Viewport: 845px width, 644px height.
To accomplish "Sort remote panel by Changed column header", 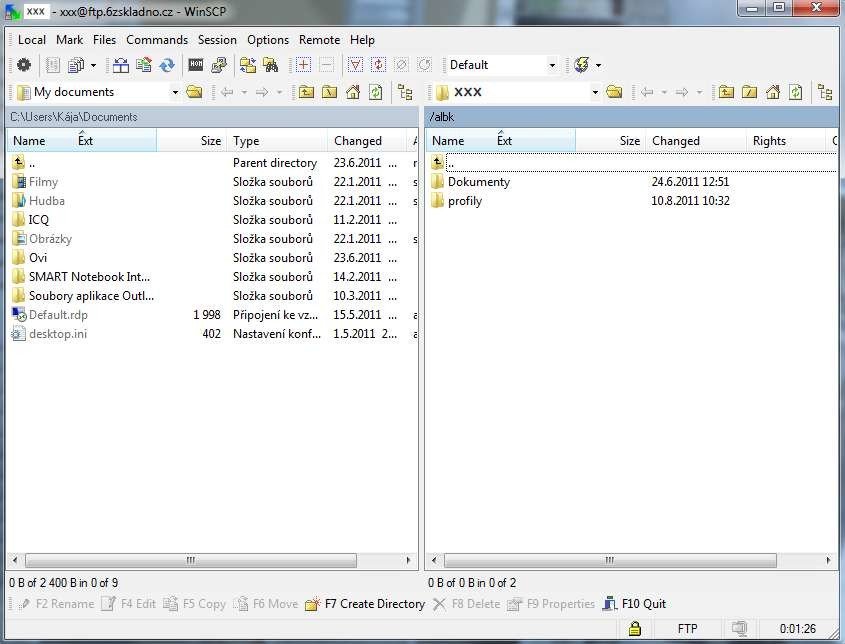I will pos(696,141).
